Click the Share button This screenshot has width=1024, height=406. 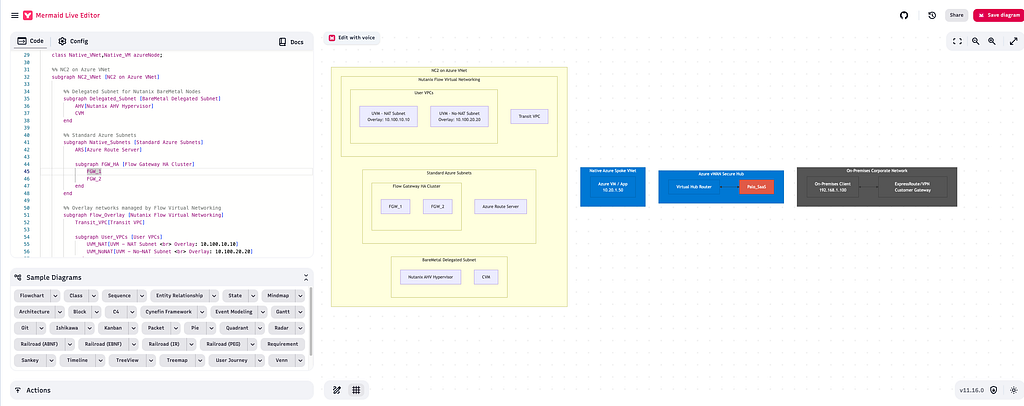coord(956,15)
